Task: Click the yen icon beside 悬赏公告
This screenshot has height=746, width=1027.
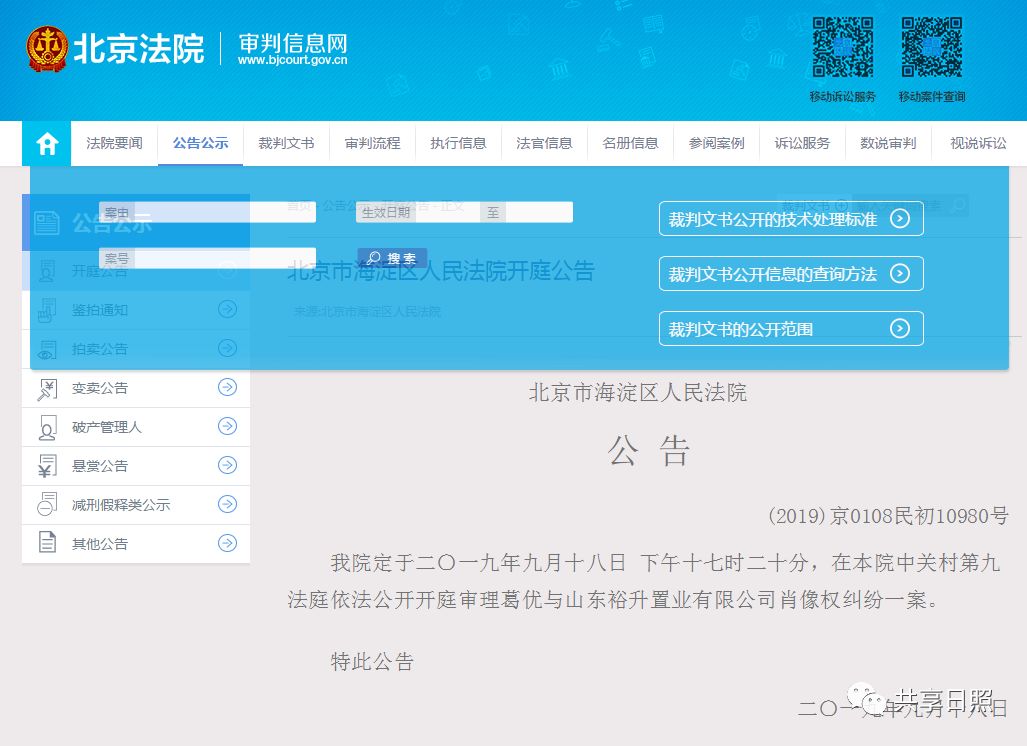Action: 47,466
